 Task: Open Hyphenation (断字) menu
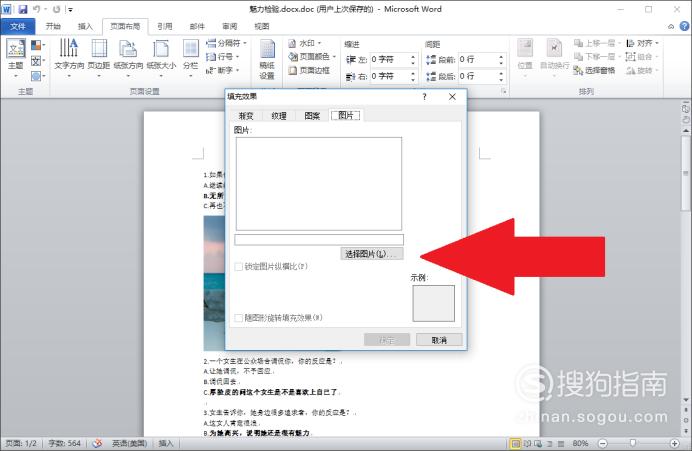pyautogui.click(x=223, y=70)
